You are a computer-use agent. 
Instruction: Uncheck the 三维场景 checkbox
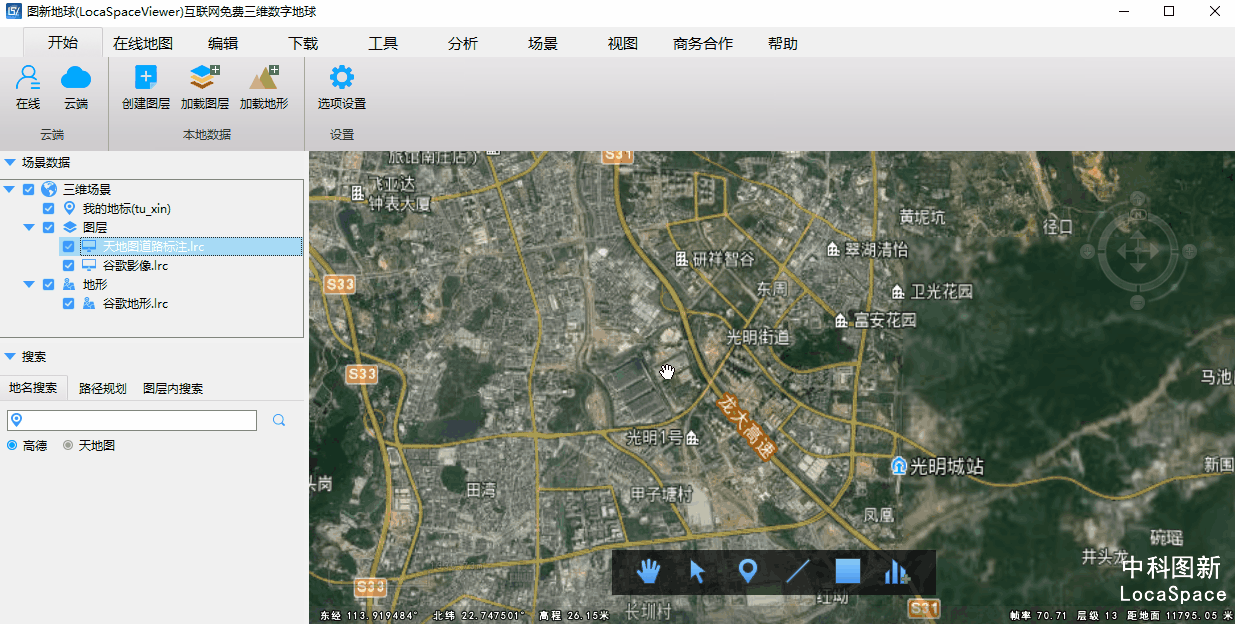pyautogui.click(x=29, y=189)
